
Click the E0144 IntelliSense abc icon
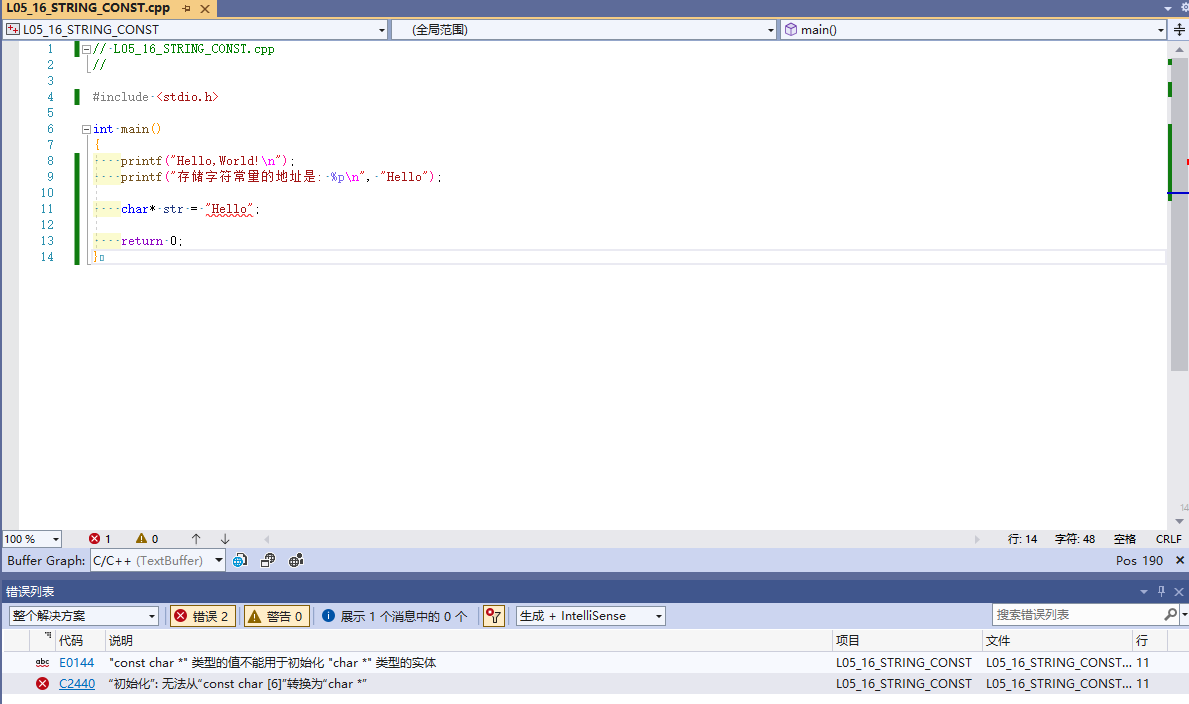(x=42, y=663)
